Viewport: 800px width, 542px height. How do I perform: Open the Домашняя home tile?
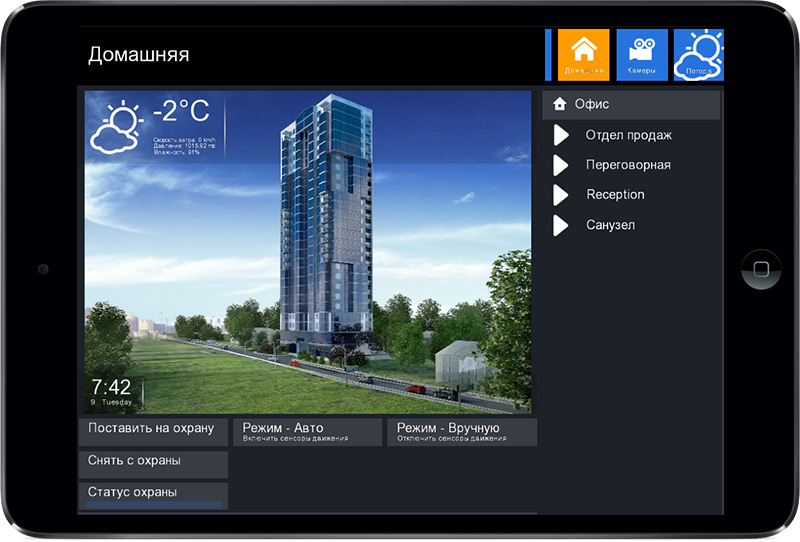tap(583, 54)
